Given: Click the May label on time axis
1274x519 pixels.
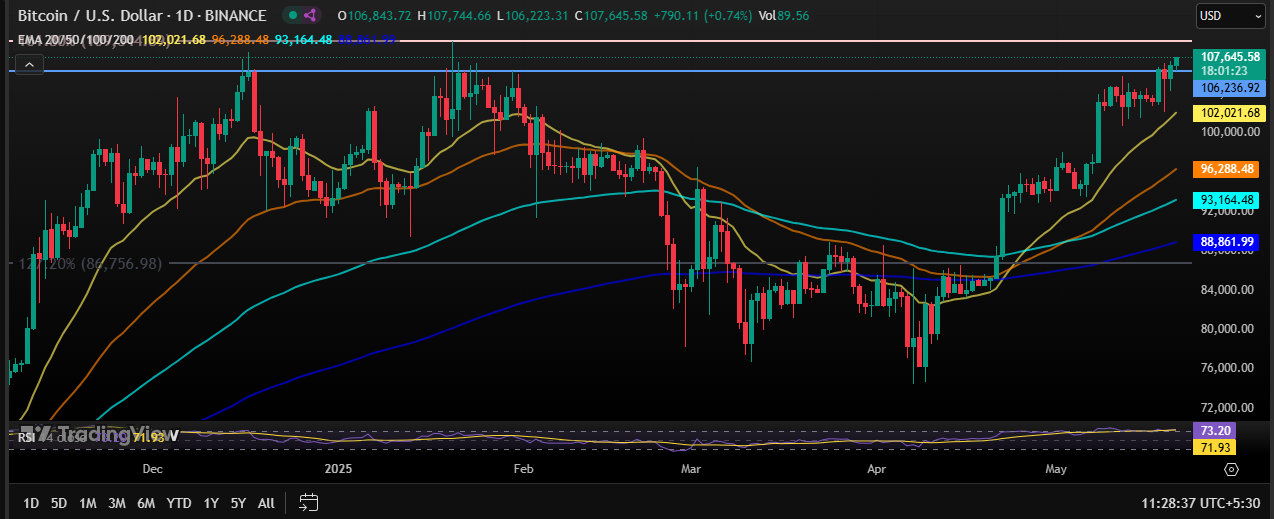Looking at the screenshot, I should click(x=1056, y=468).
